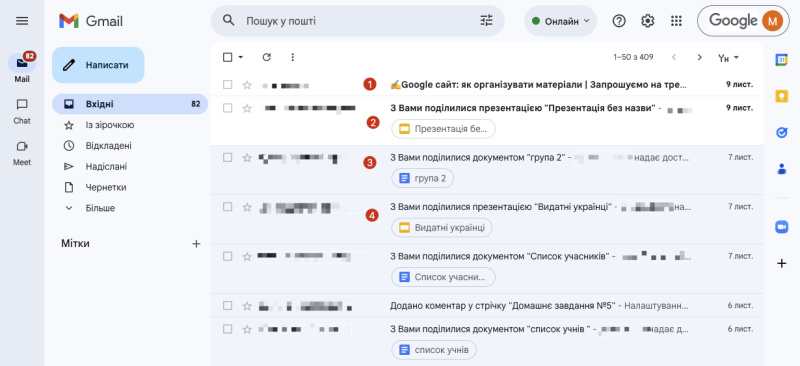This screenshot has height=366, width=800.
Task: Tick the checkbox for the Google сайт email
Action: pyautogui.click(x=228, y=85)
